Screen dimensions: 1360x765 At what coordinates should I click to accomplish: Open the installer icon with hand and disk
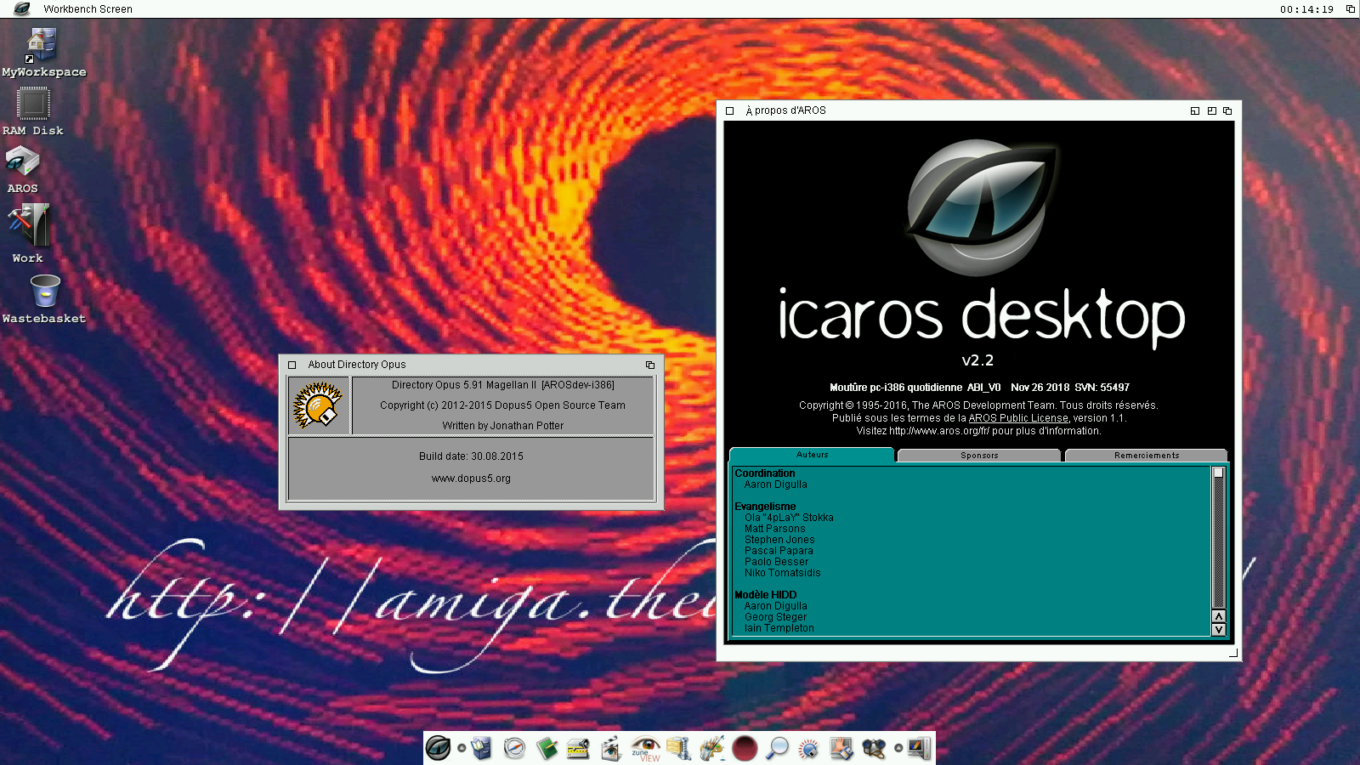[x=843, y=747]
